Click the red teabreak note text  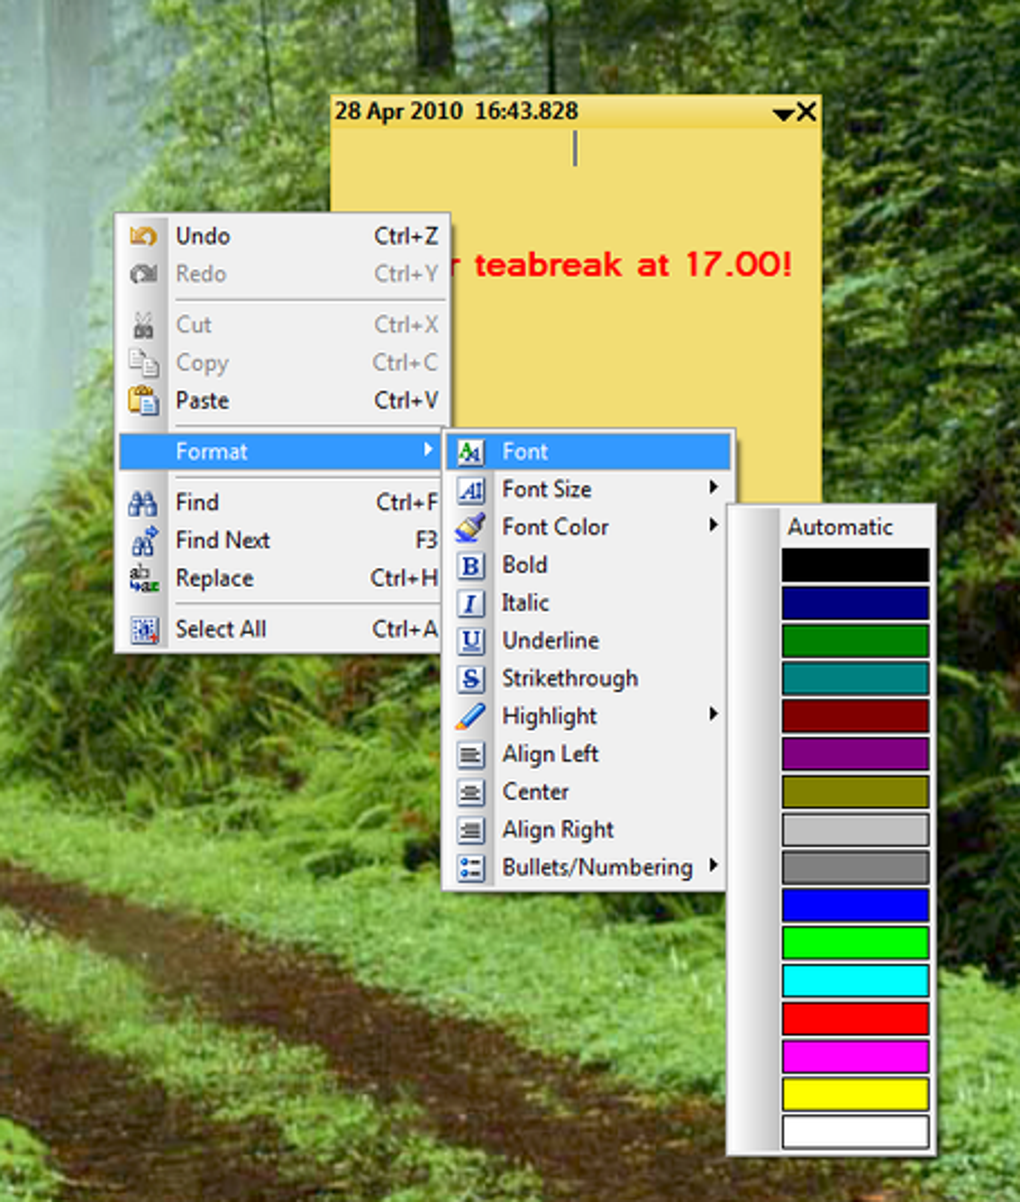[622, 265]
